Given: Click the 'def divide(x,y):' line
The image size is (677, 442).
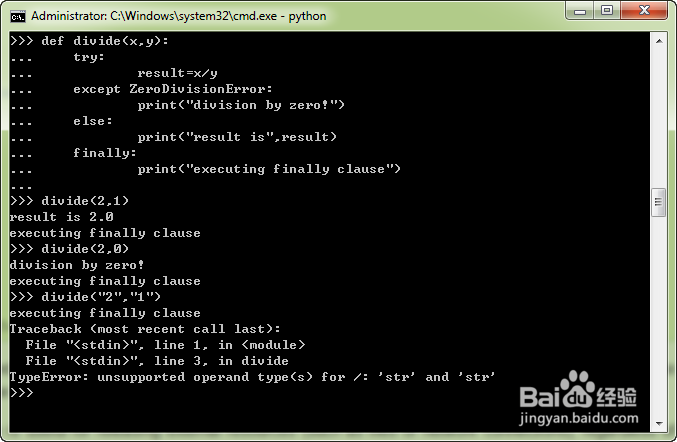Looking at the screenshot, I should 89,41.
